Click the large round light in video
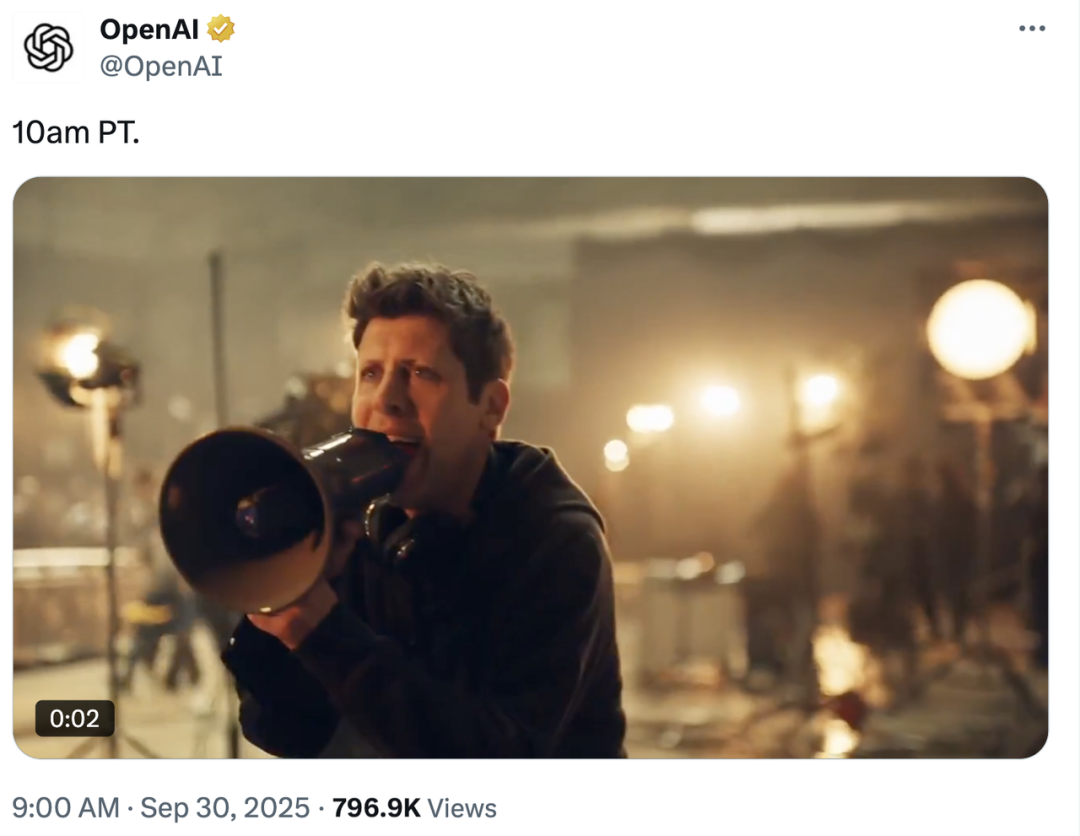This screenshot has height=836, width=1080. point(980,330)
